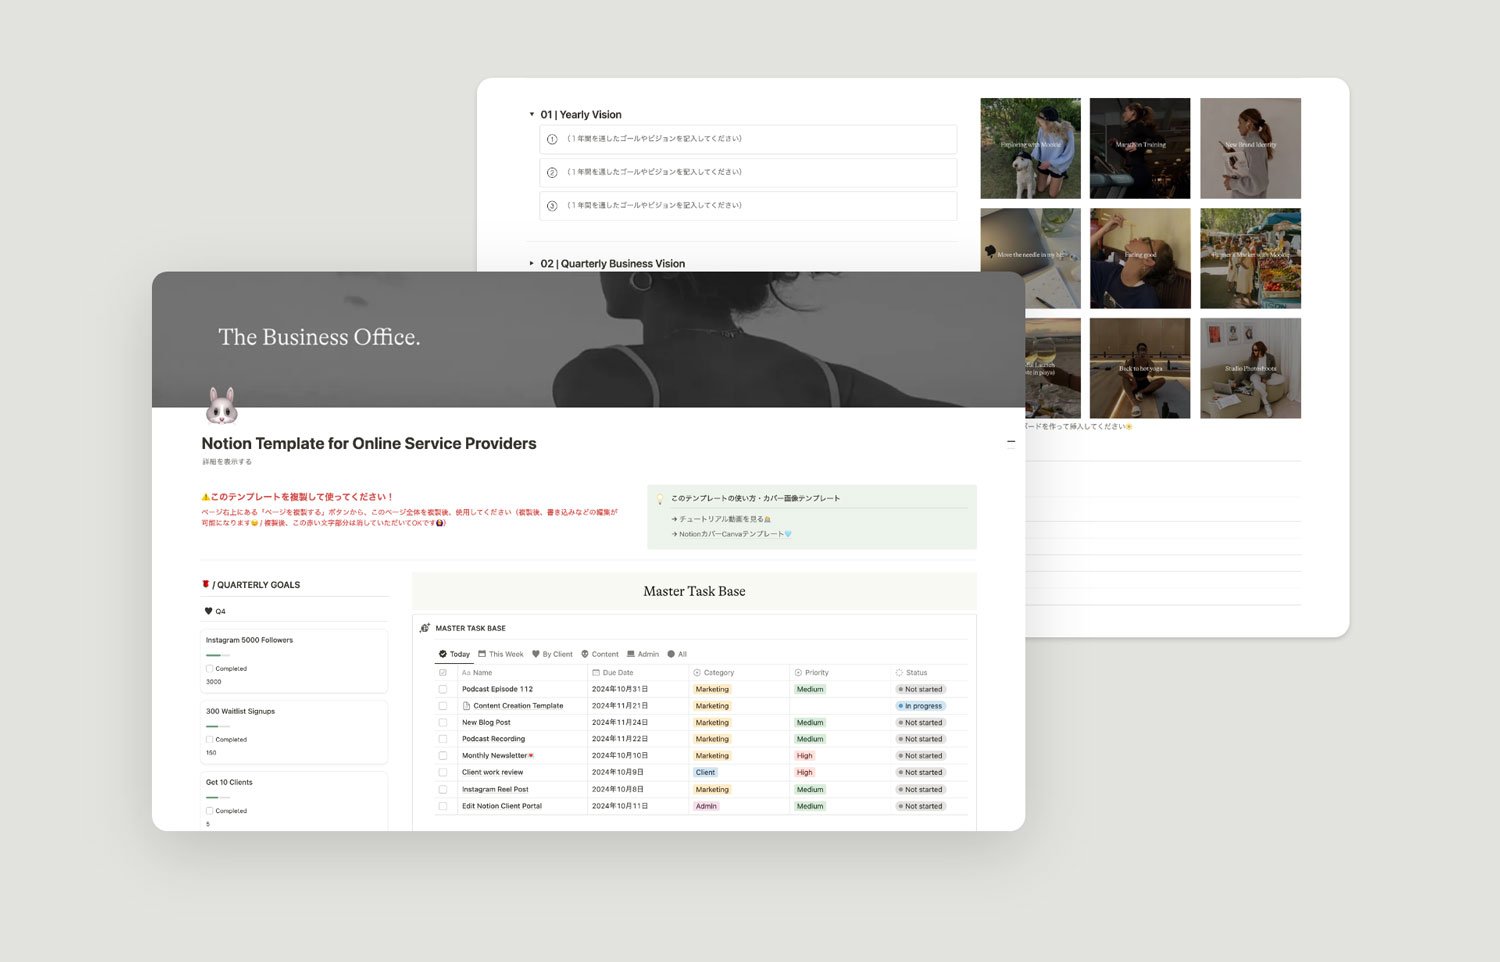Image resolution: width=1500 pixels, height=962 pixels.
Task: Expand the 02 Quarterly Business Vision toggle
Action: pyautogui.click(x=532, y=264)
